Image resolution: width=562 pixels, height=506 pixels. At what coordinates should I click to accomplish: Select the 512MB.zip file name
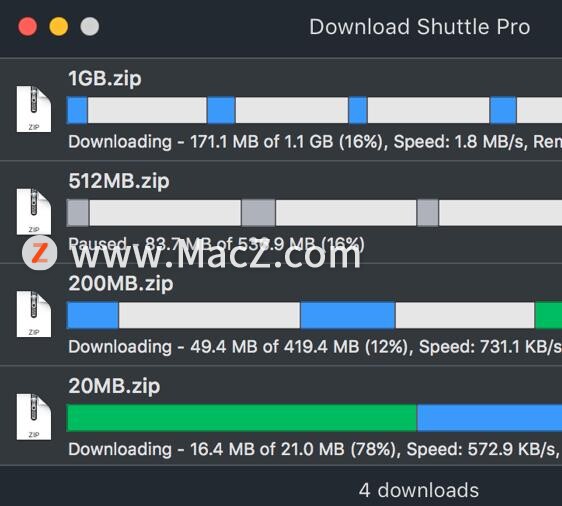(x=119, y=181)
